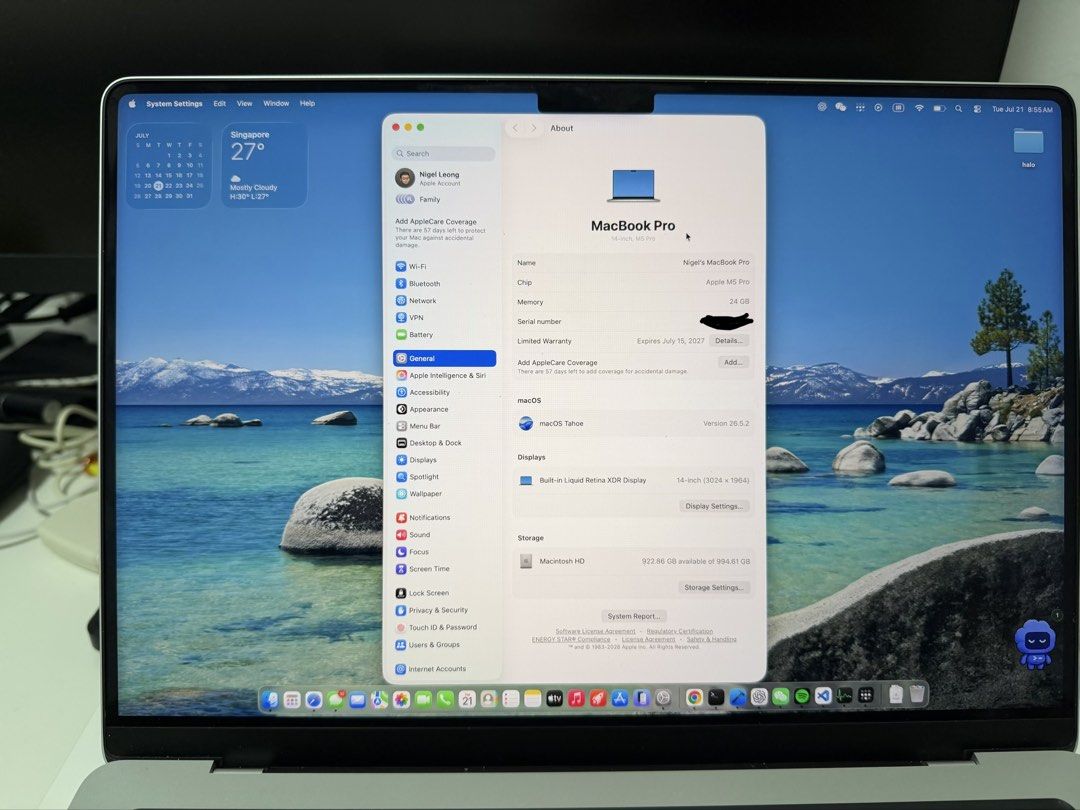The height and width of the screenshot is (810, 1080).
Task: Click the date and time in menu bar
Action: pyautogui.click(x=1022, y=110)
